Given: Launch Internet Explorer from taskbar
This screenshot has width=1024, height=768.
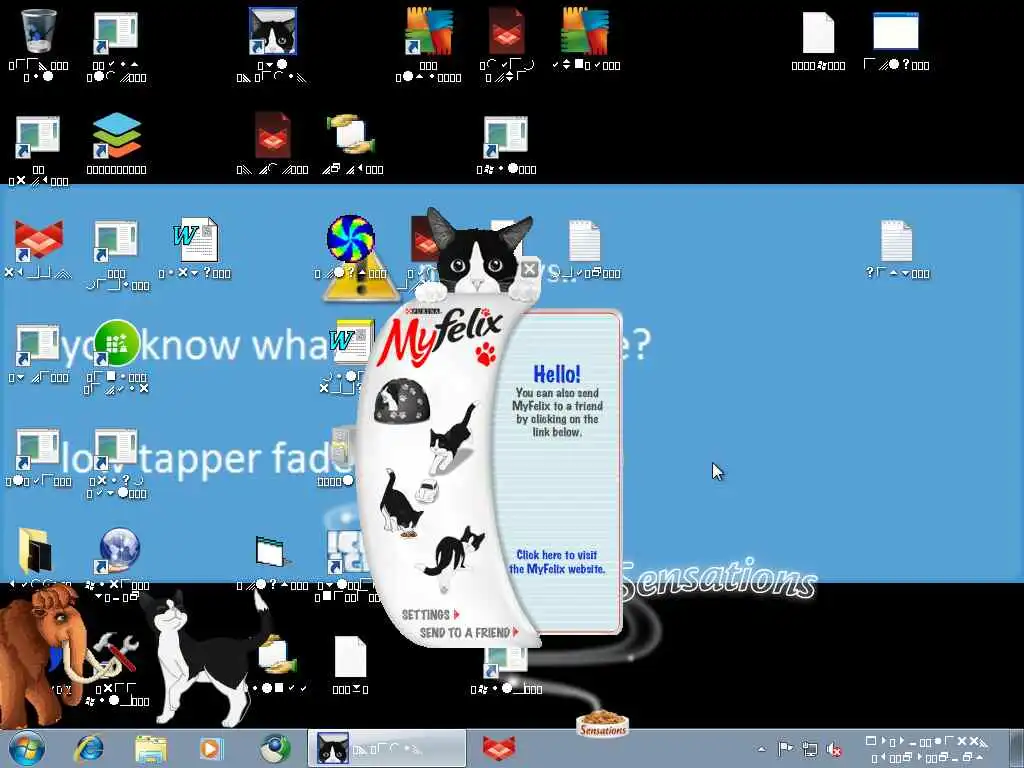Looking at the screenshot, I should [x=89, y=748].
